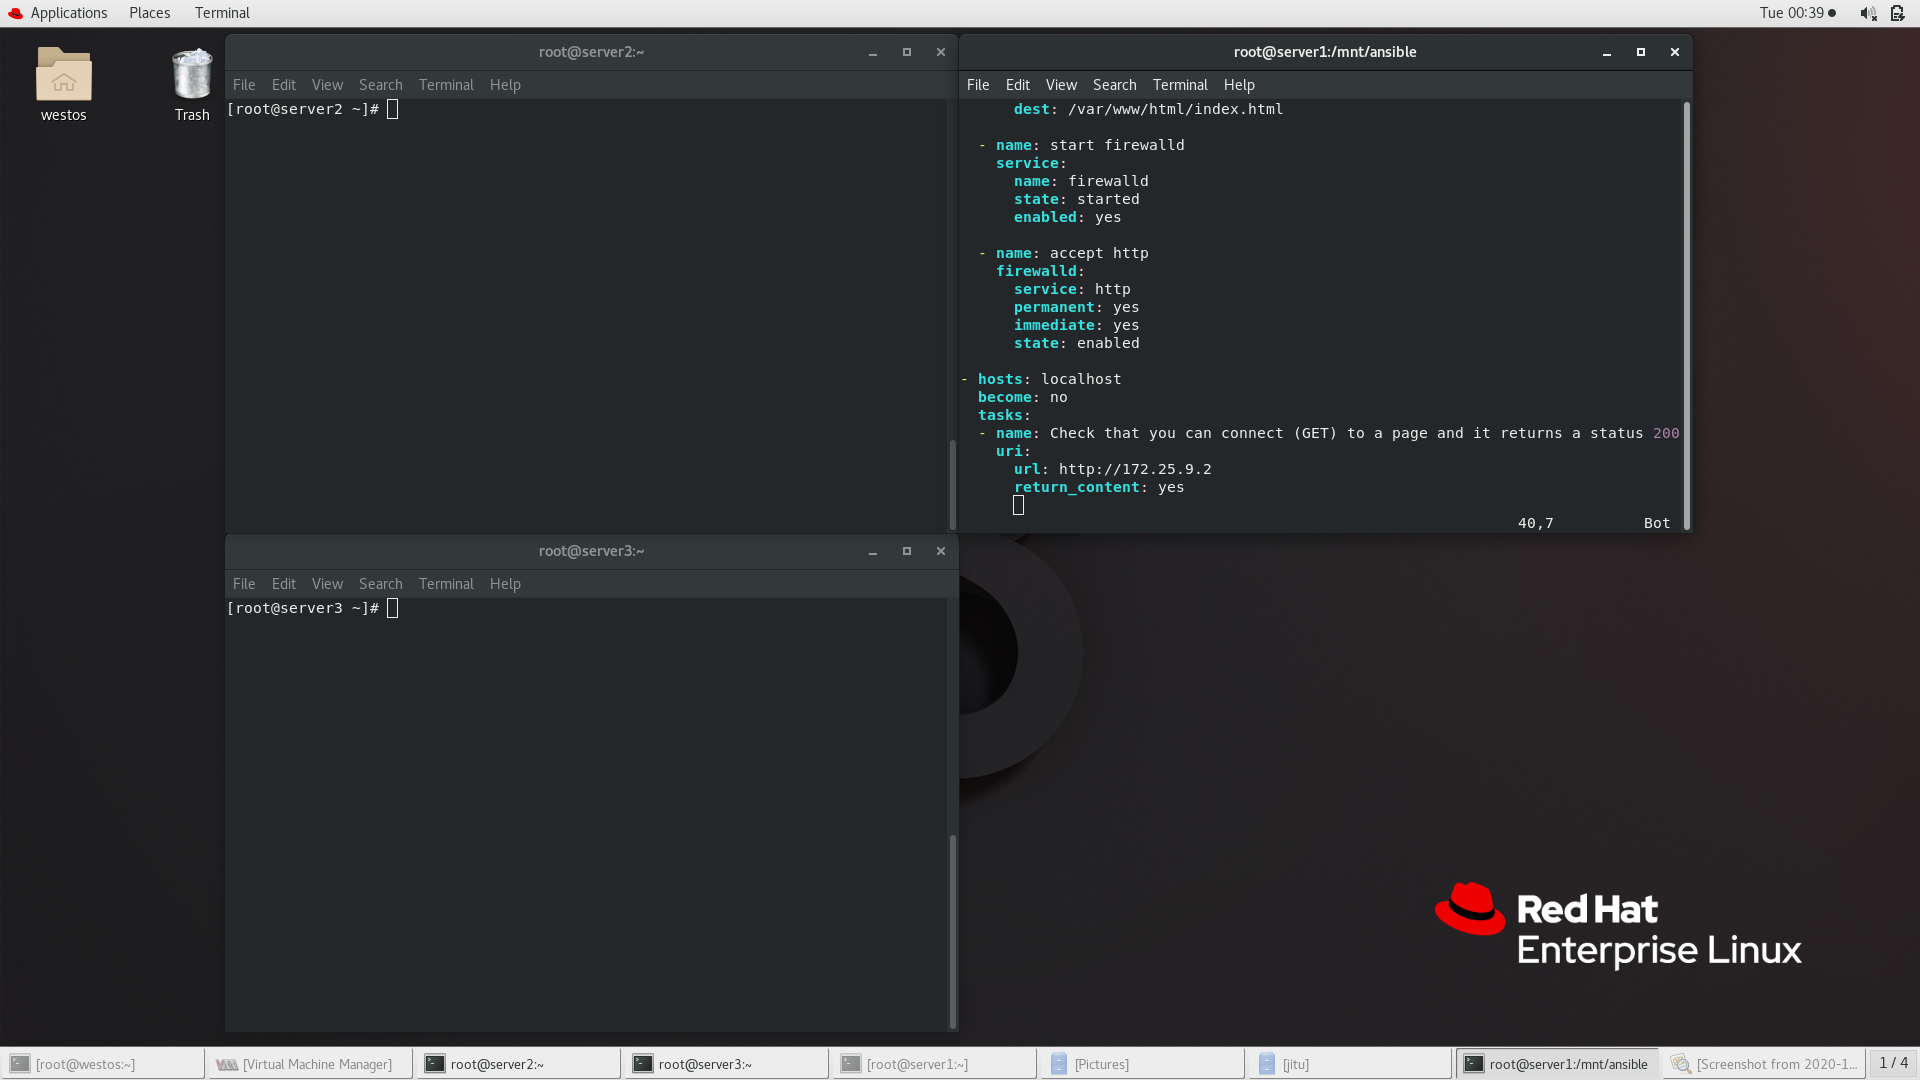Open Search menu in server1 ansible terminal

pyautogui.click(x=1114, y=85)
